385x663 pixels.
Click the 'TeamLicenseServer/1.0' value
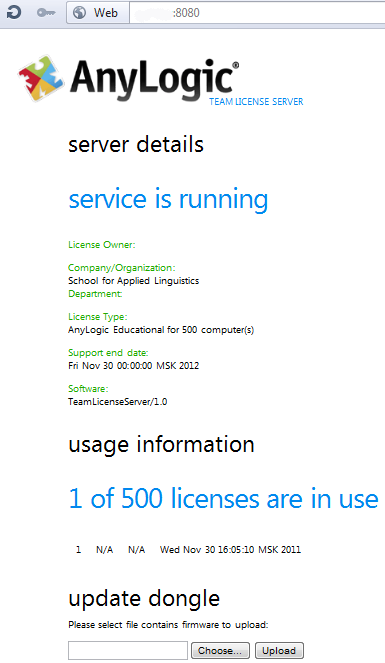coord(117,402)
